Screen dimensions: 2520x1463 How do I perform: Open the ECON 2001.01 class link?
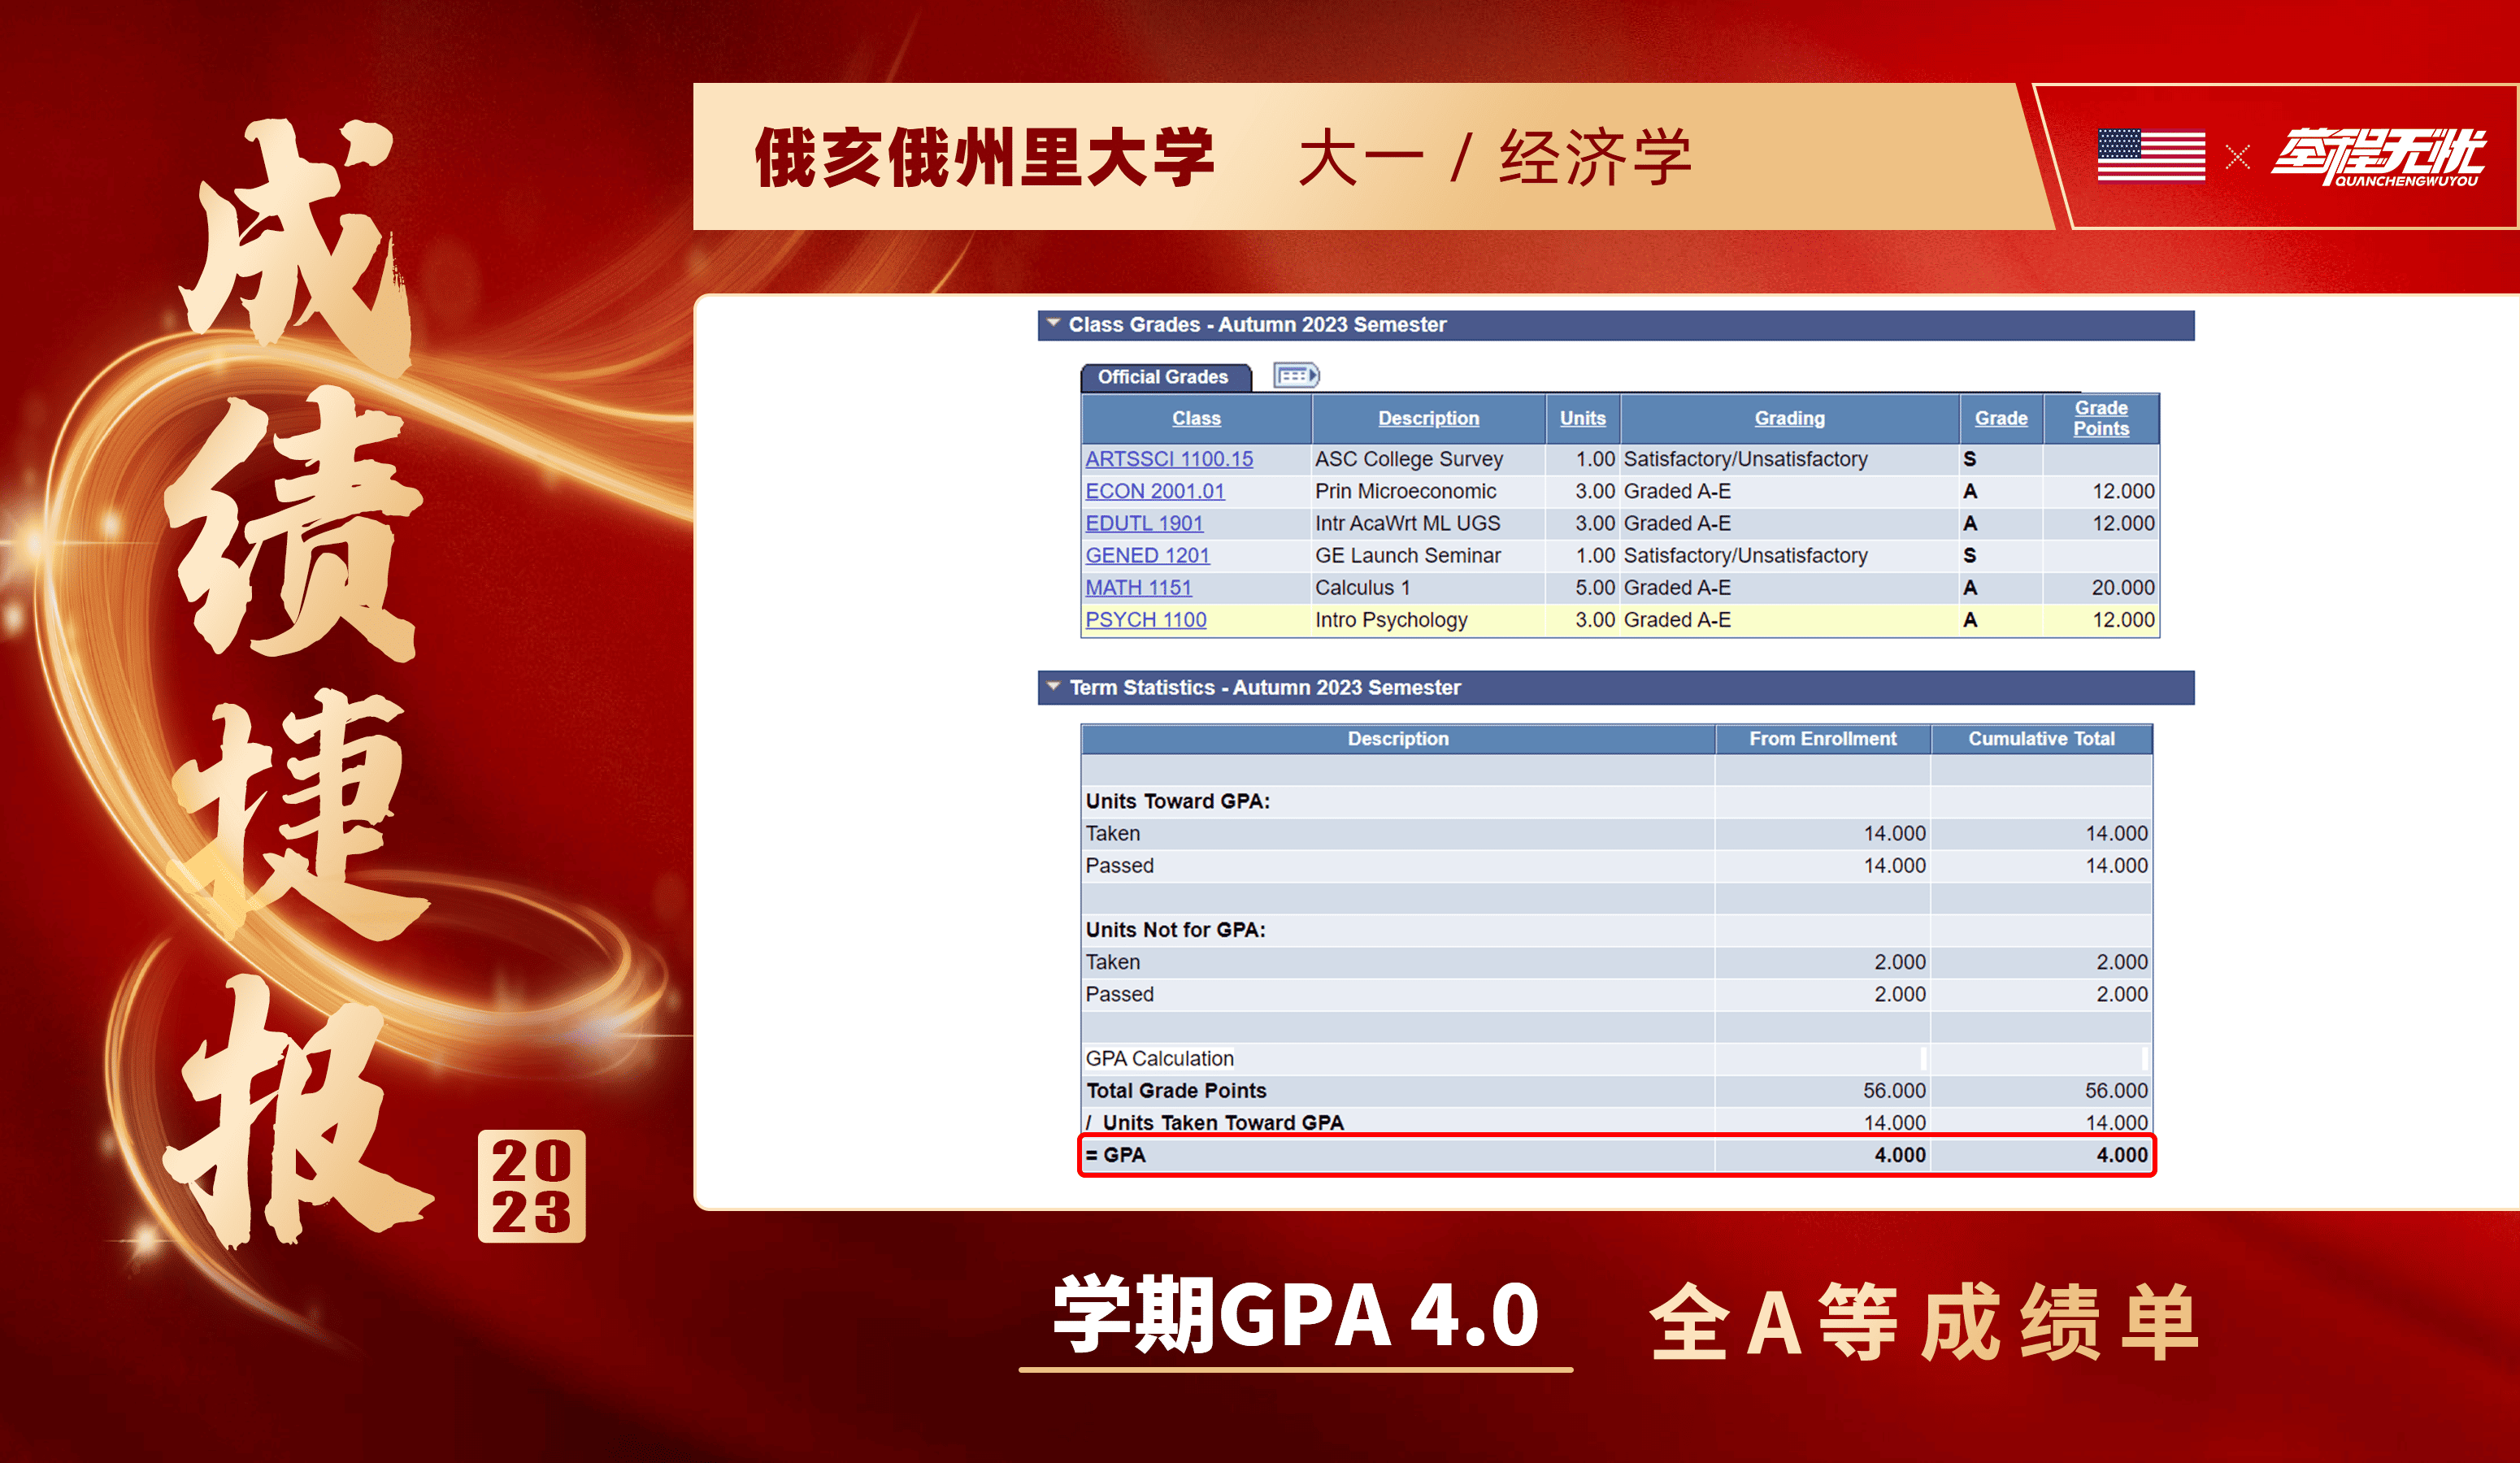pyautogui.click(x=1155, y=491)
